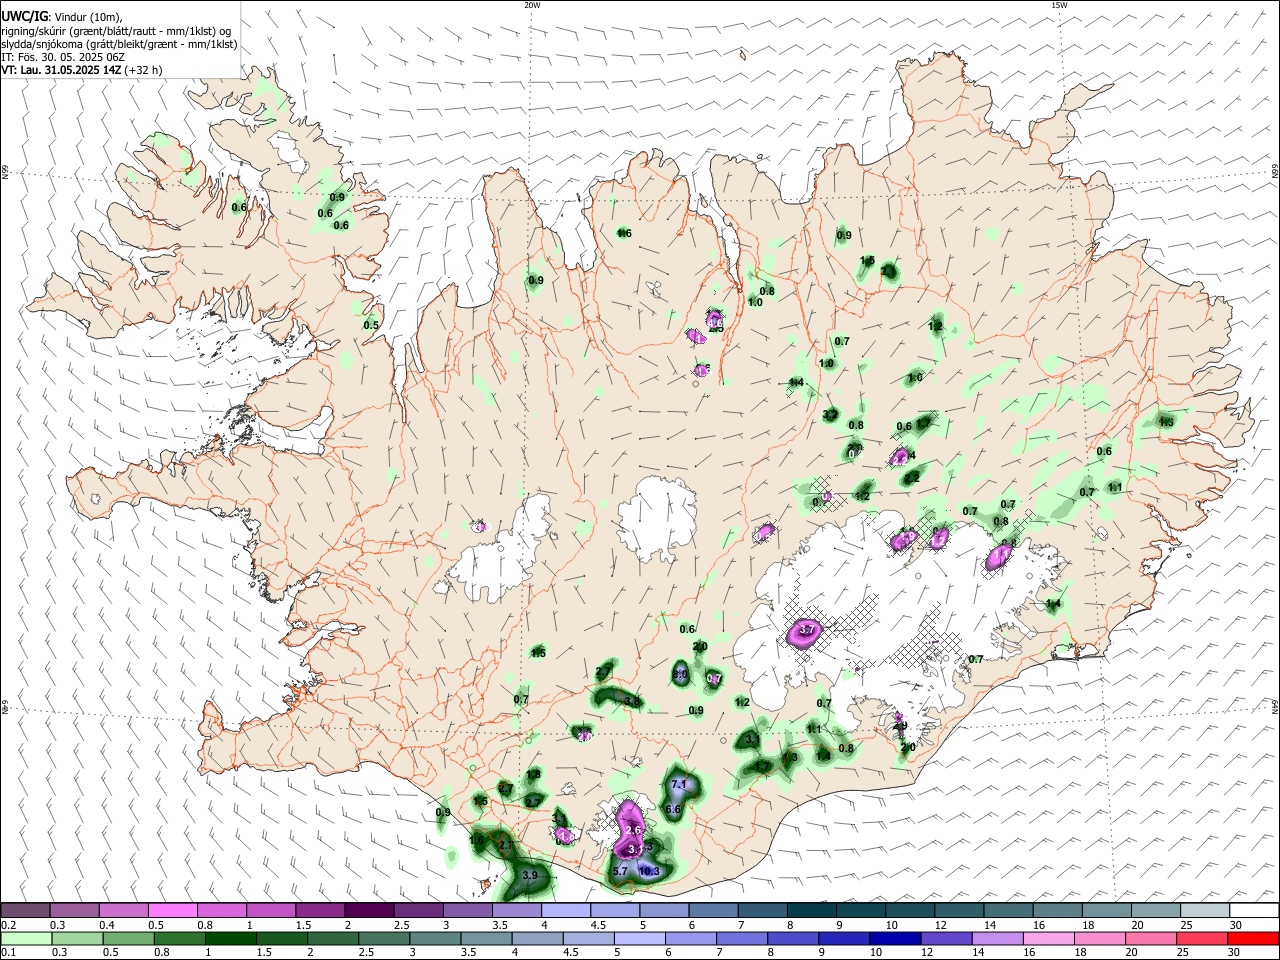Click the UWC/IG title text
Image resolution: width=1280 pixels, height=960 pixels.
24,16
